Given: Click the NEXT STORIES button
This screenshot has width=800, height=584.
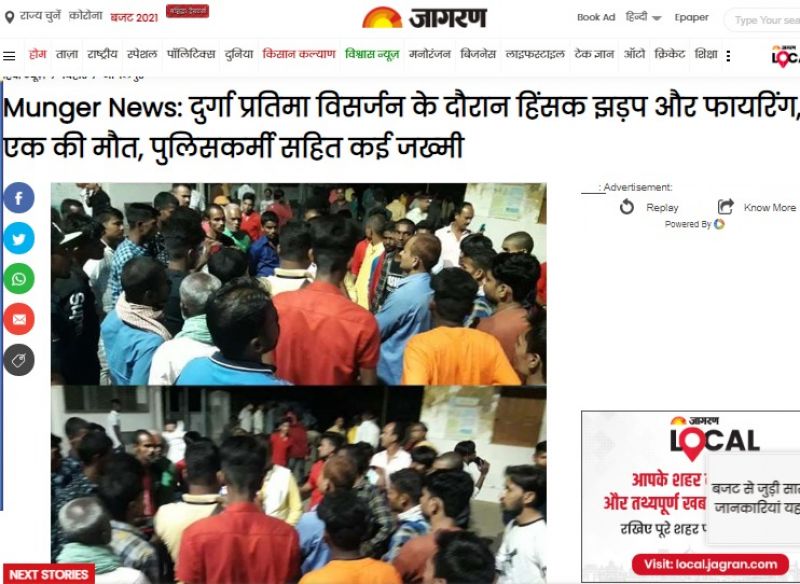Looking at the screenshot, I should [x=49, y=574].
